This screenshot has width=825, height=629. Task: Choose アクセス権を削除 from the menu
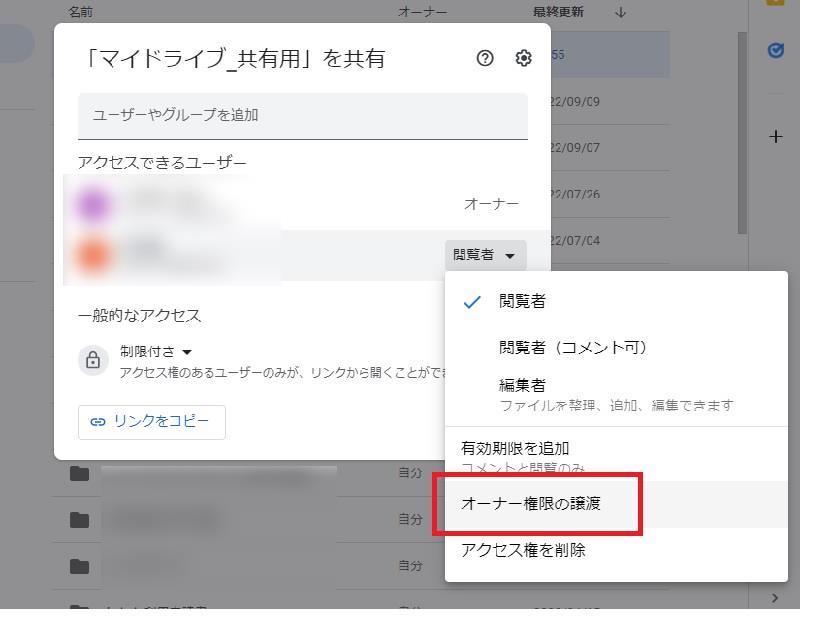[x=523, y=550]
